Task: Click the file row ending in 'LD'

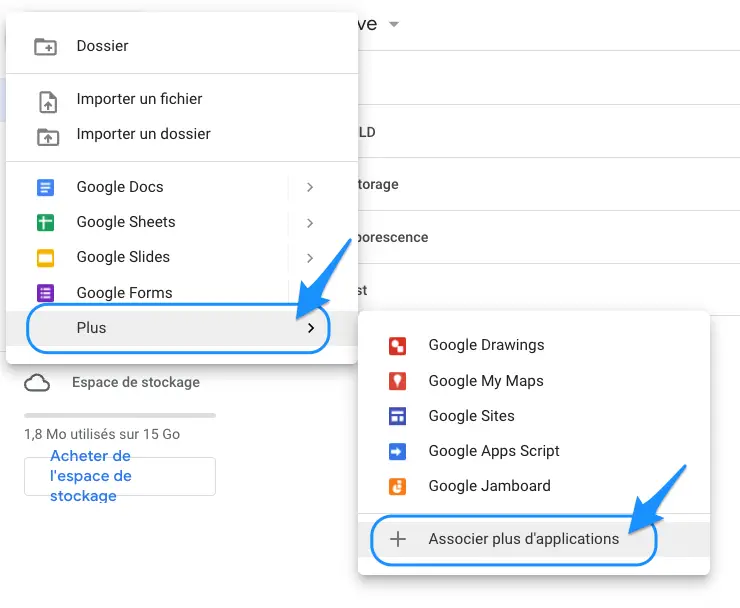Action: tap(549, 132)
